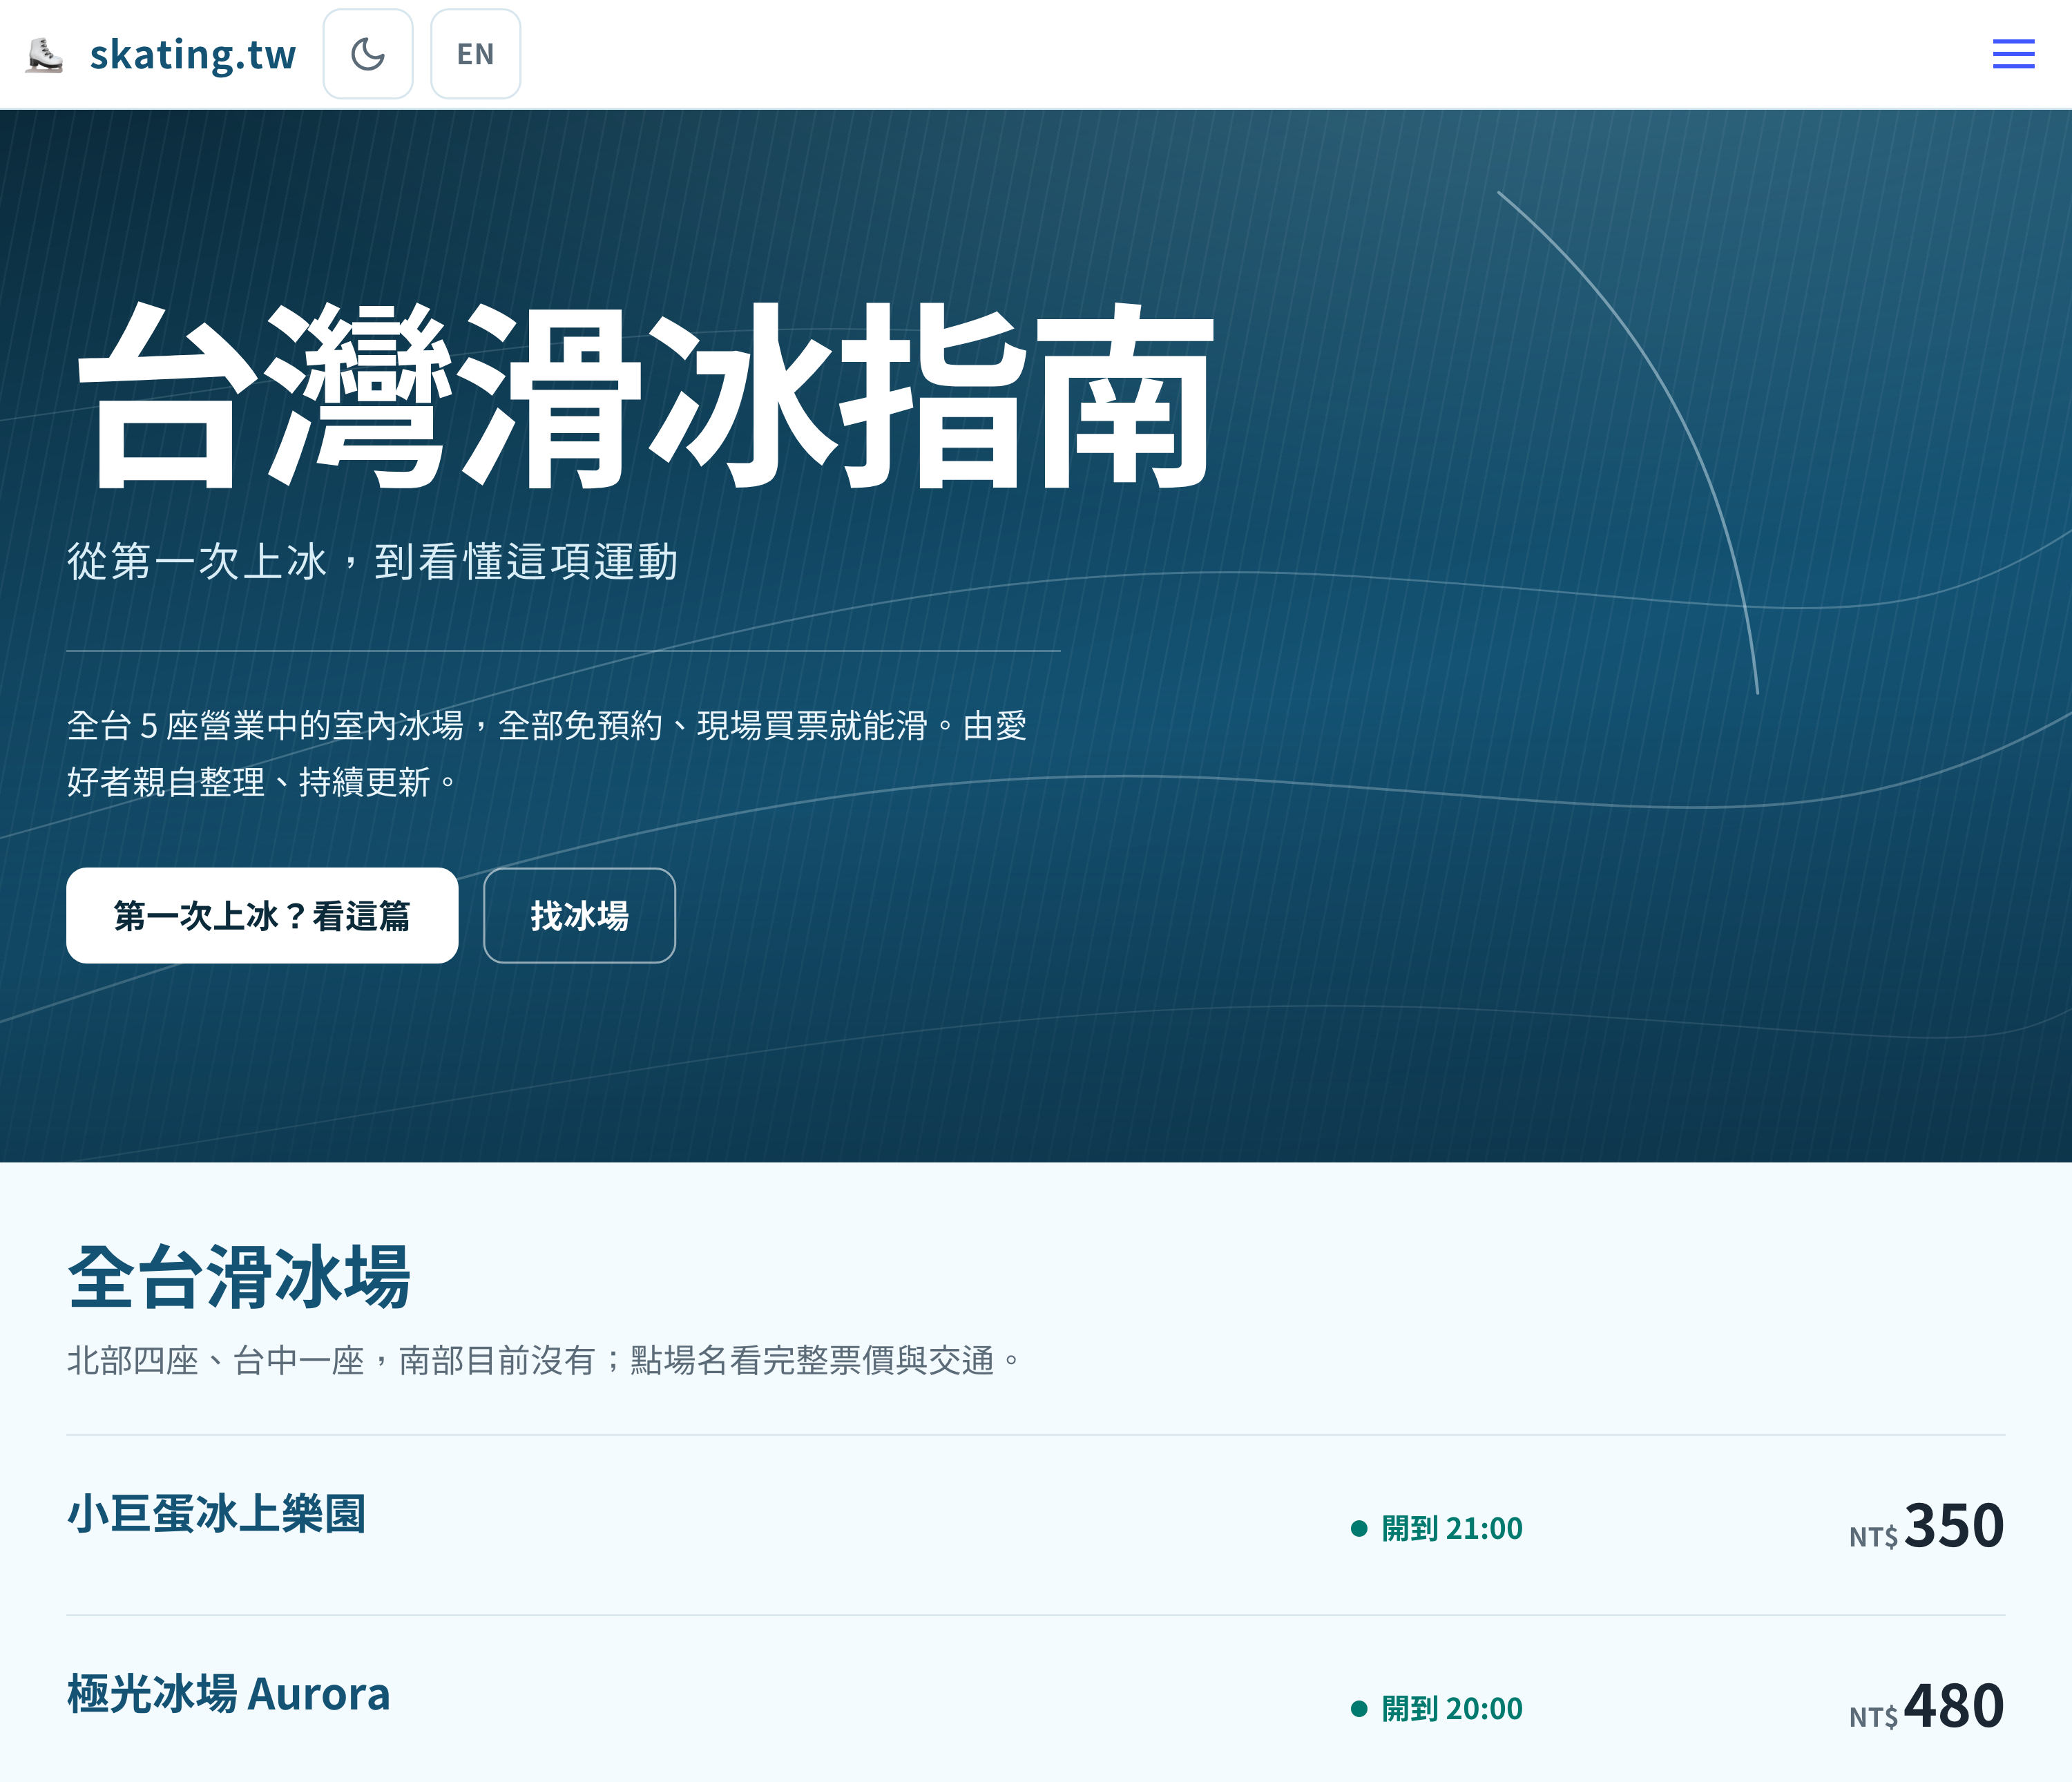This screenshot has height=1782, width=2072.
Task: Click the NT$ 480 price
Action: click(1926, 1706)
